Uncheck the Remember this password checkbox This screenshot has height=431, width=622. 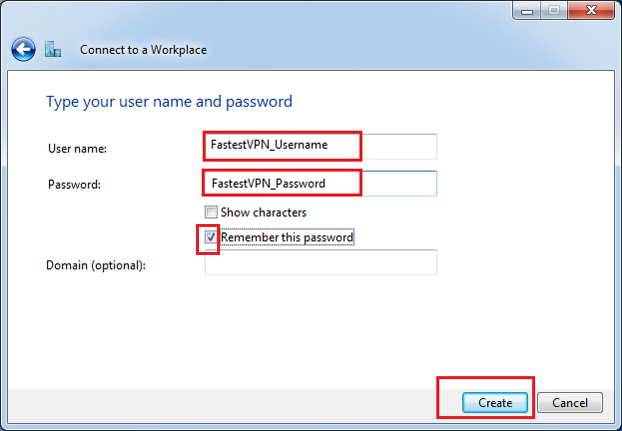tap(211, 237)
